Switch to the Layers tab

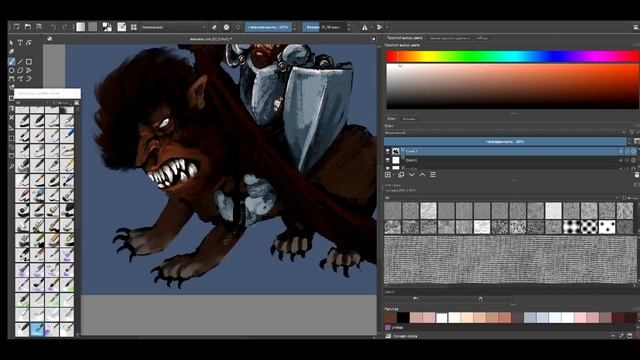(x=391, y=118)
